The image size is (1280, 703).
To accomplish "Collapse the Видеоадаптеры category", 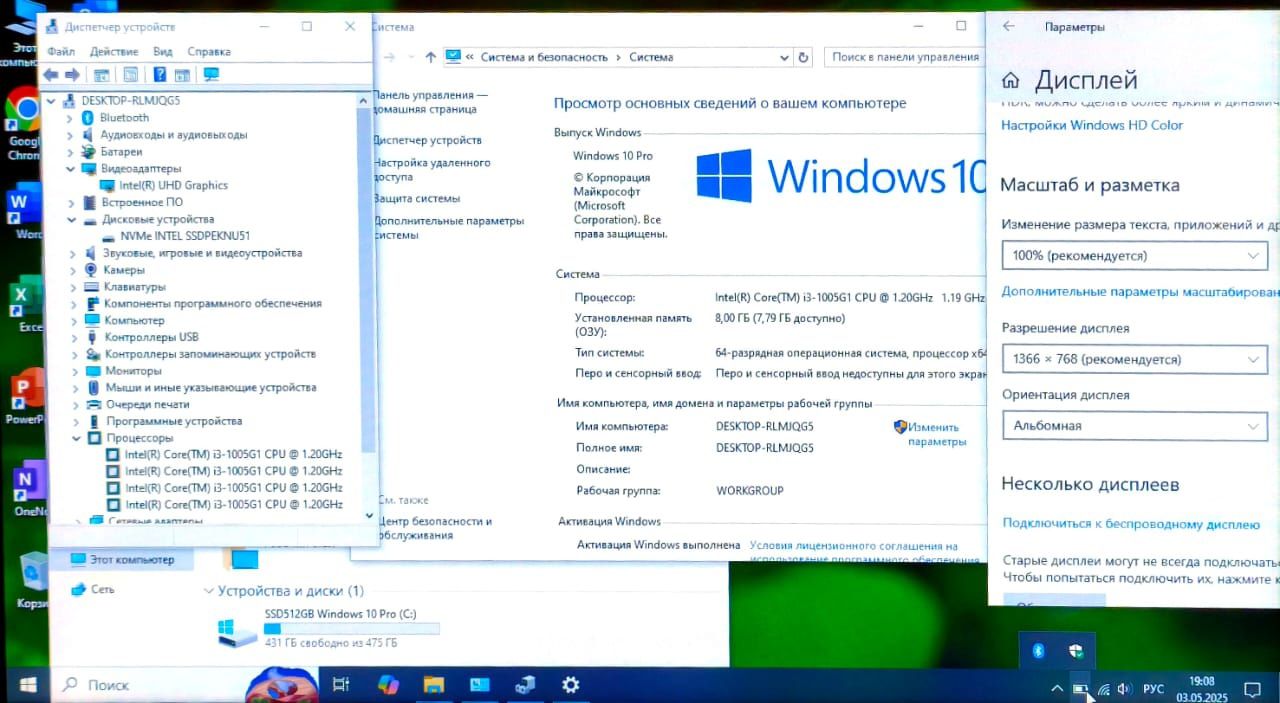I will coord(72,169).
